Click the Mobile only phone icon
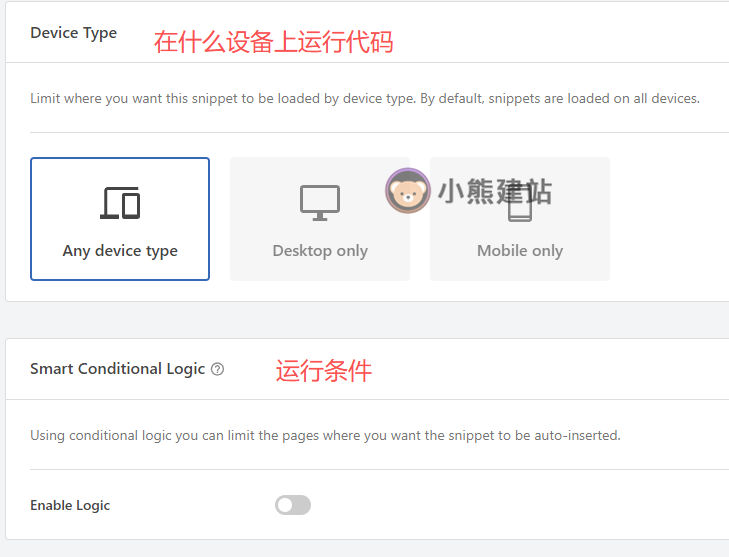This screenshot has width=729, height=557. coord(520,205)
